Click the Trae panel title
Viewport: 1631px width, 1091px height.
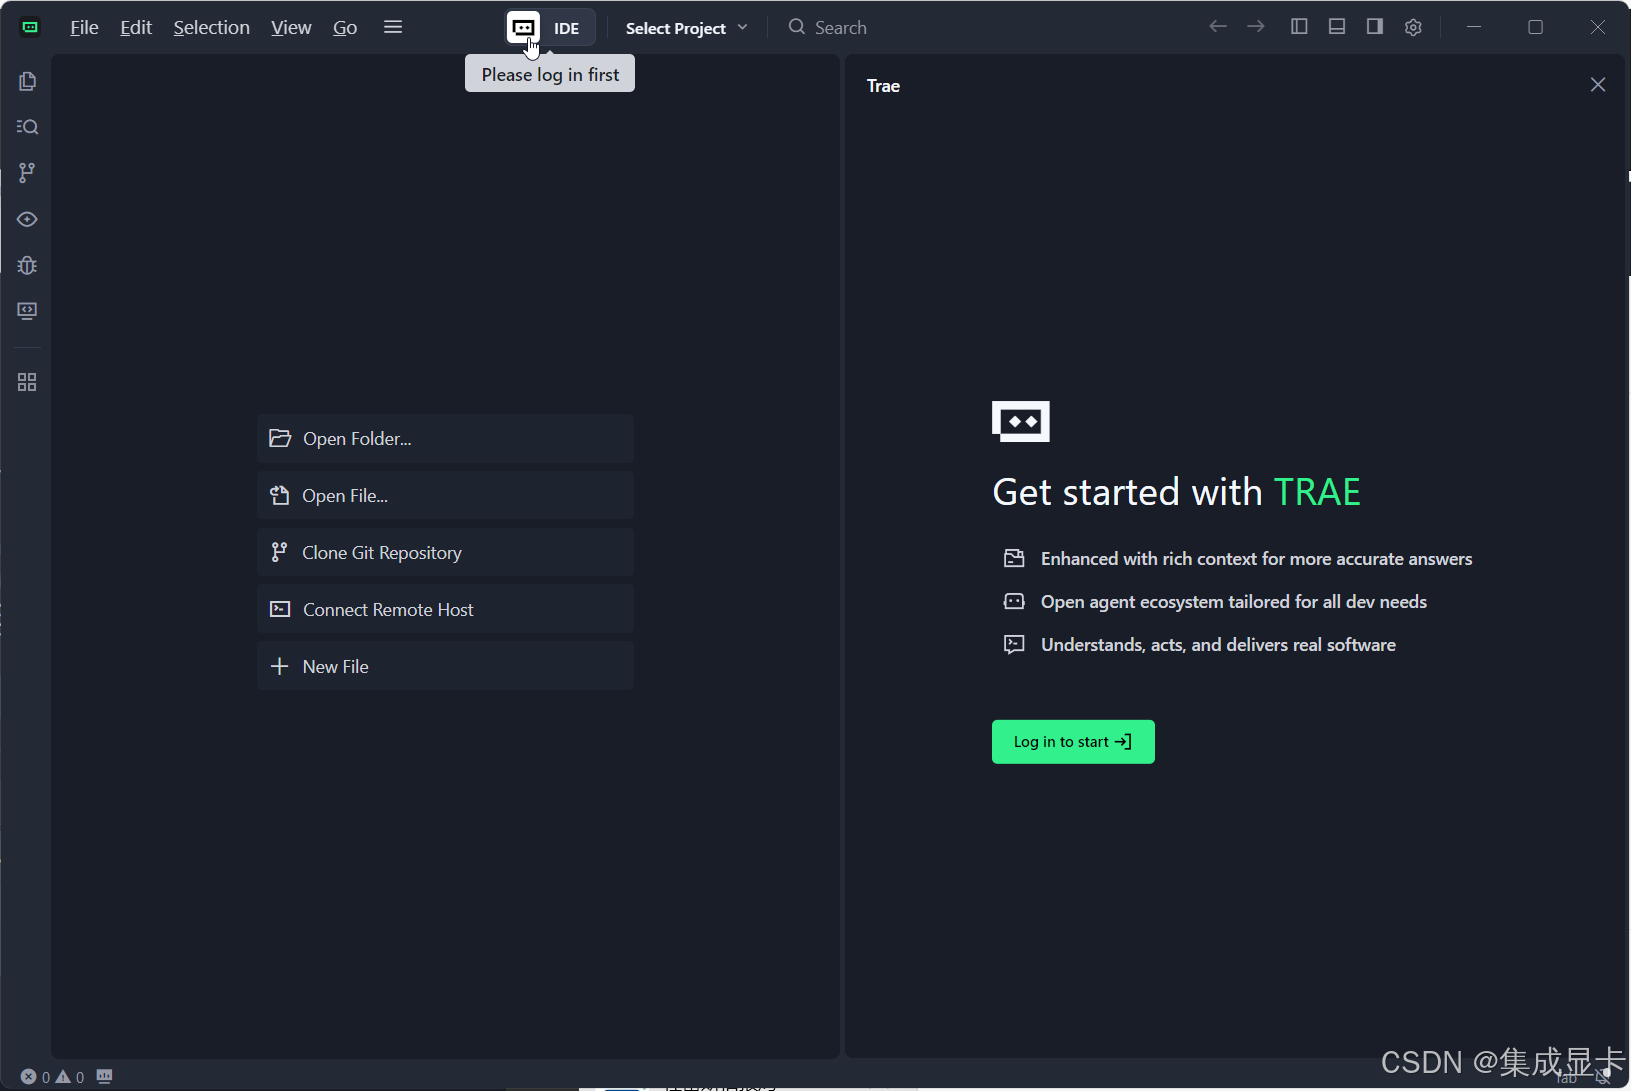click(x=883, y=86)
